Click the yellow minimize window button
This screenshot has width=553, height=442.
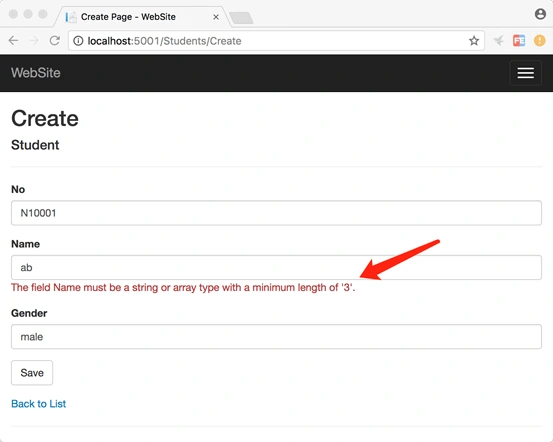pos(28,14)
